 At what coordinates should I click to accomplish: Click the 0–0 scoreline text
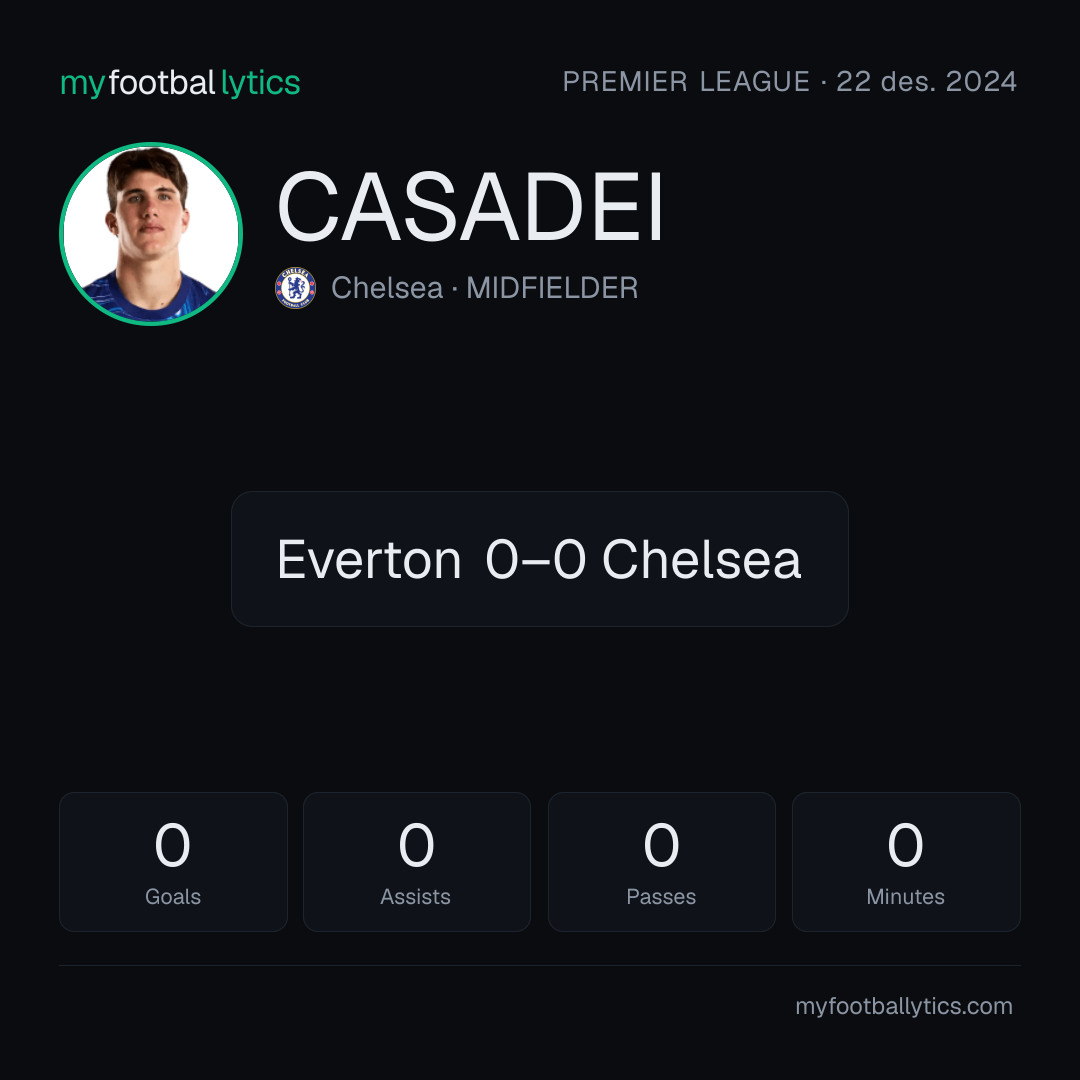point(536,559)
